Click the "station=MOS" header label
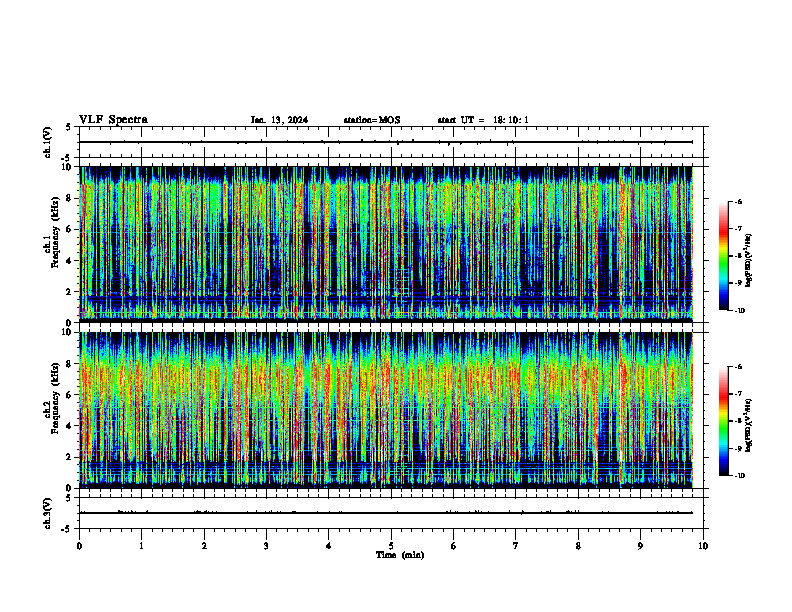Image resolution: width=792 pixels, height=612 pixels. click(372, 120)
